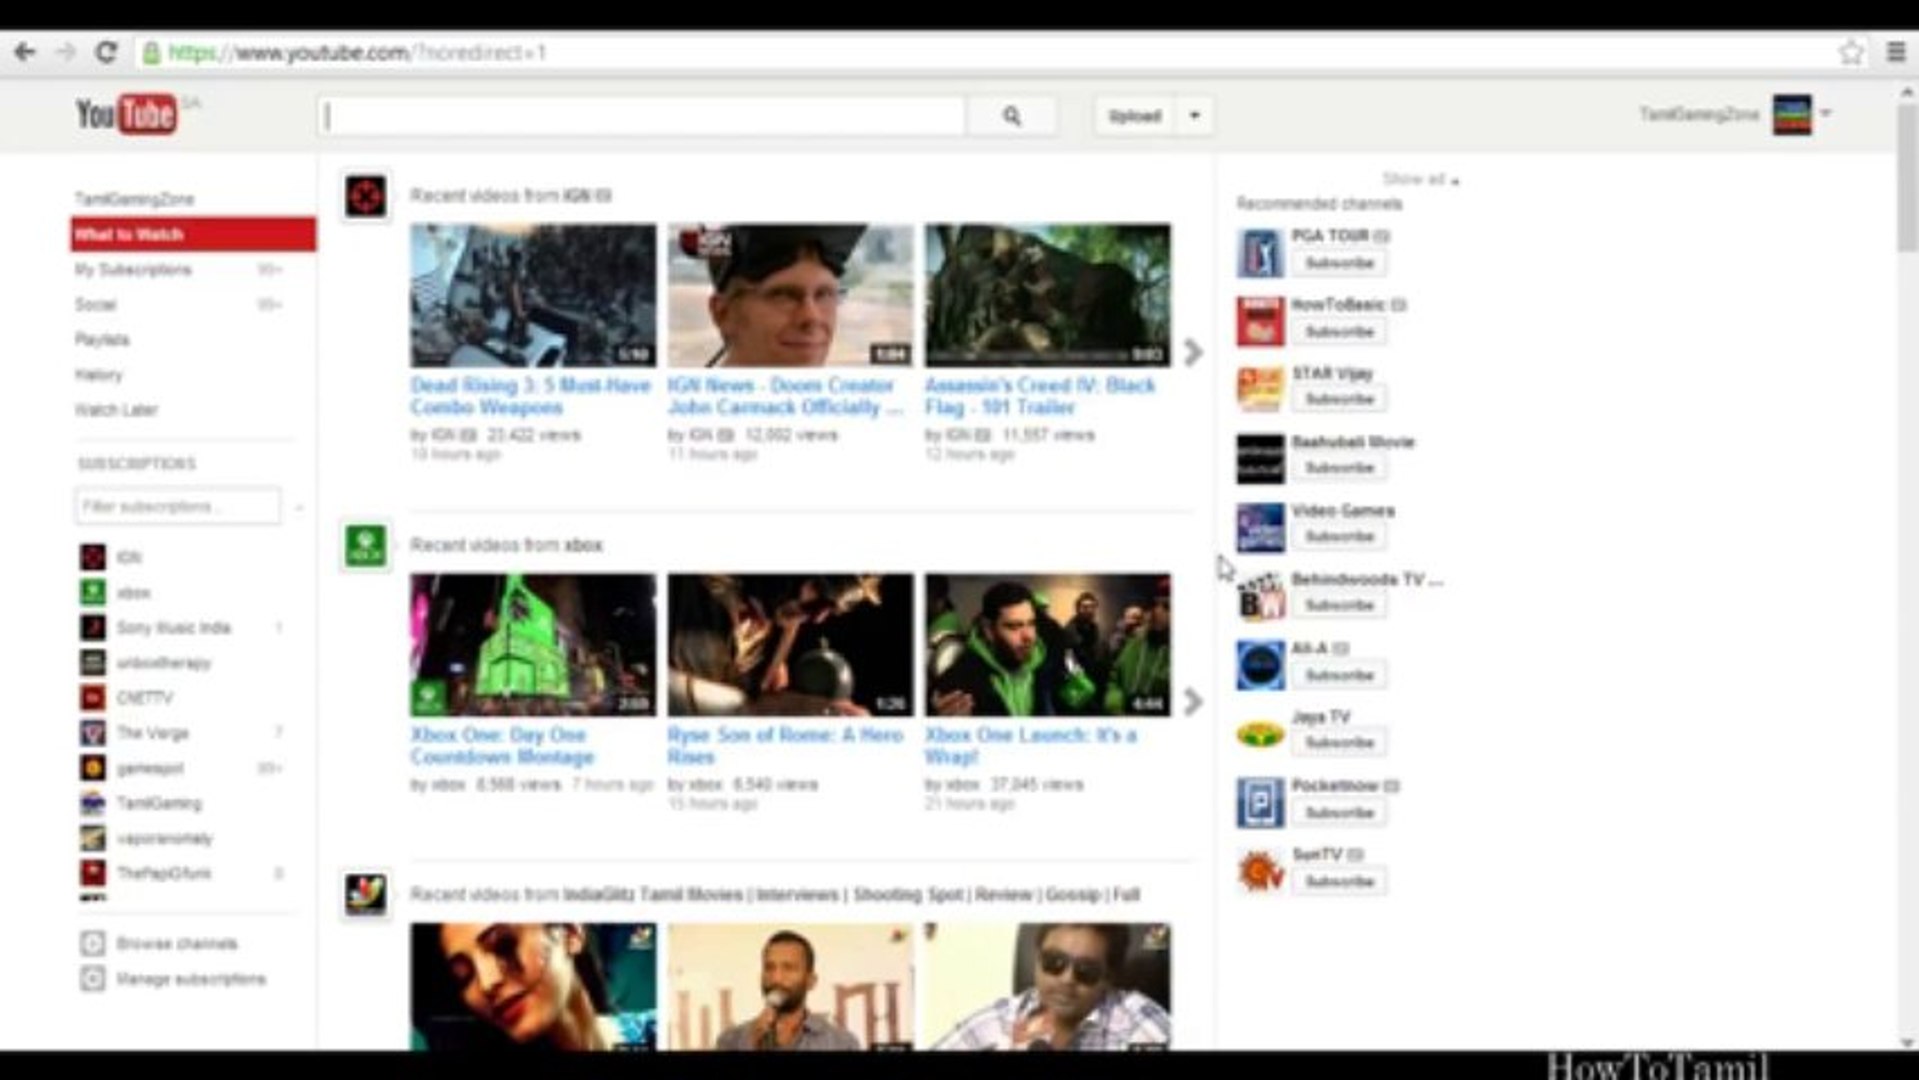Show next IGN videos with the arrow
1919x1080 pixels.
coord(1192,352)
